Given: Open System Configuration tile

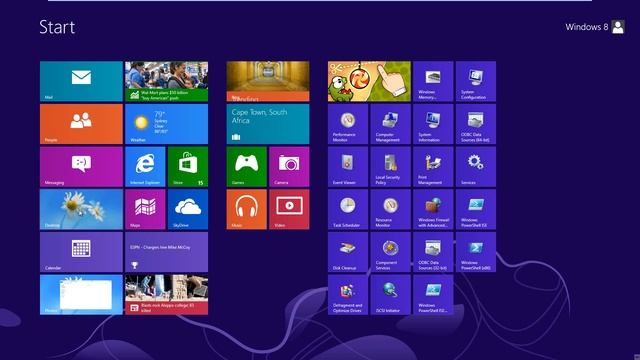Looking at the screenshot, I should tap(476, 81).
